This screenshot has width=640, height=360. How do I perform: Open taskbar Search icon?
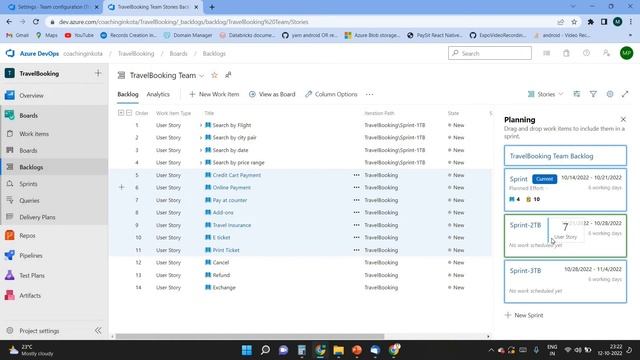point(265,350)
